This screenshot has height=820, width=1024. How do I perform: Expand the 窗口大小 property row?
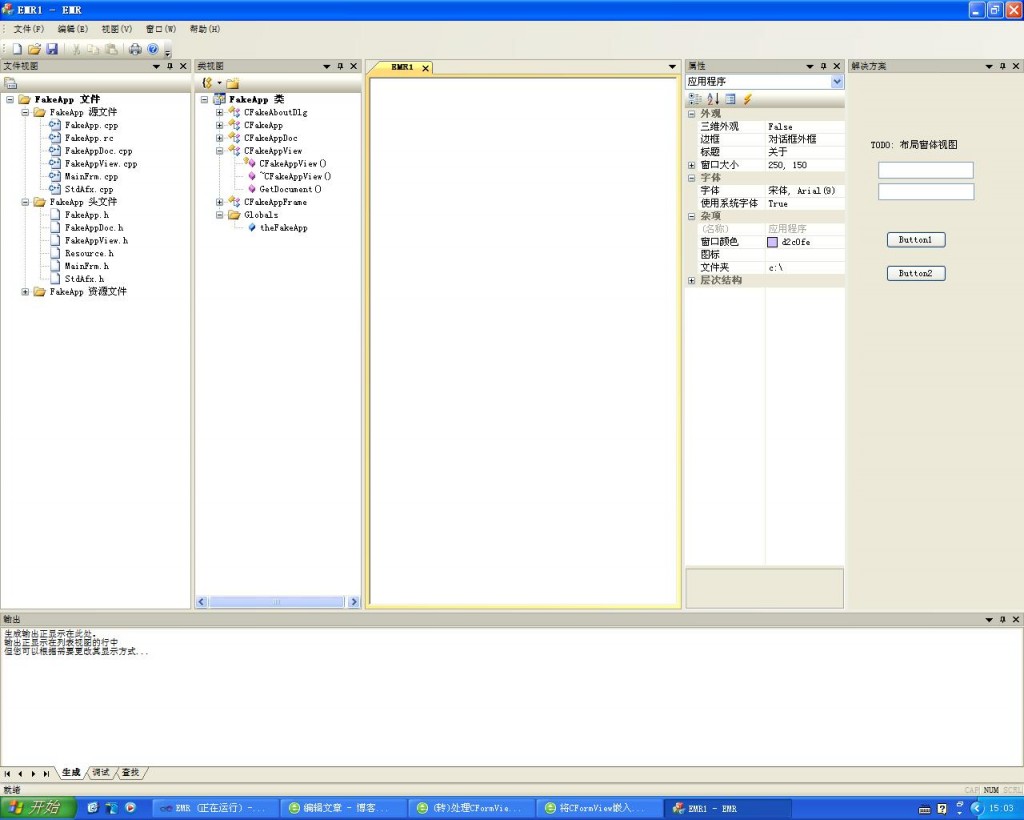[692, 165]
